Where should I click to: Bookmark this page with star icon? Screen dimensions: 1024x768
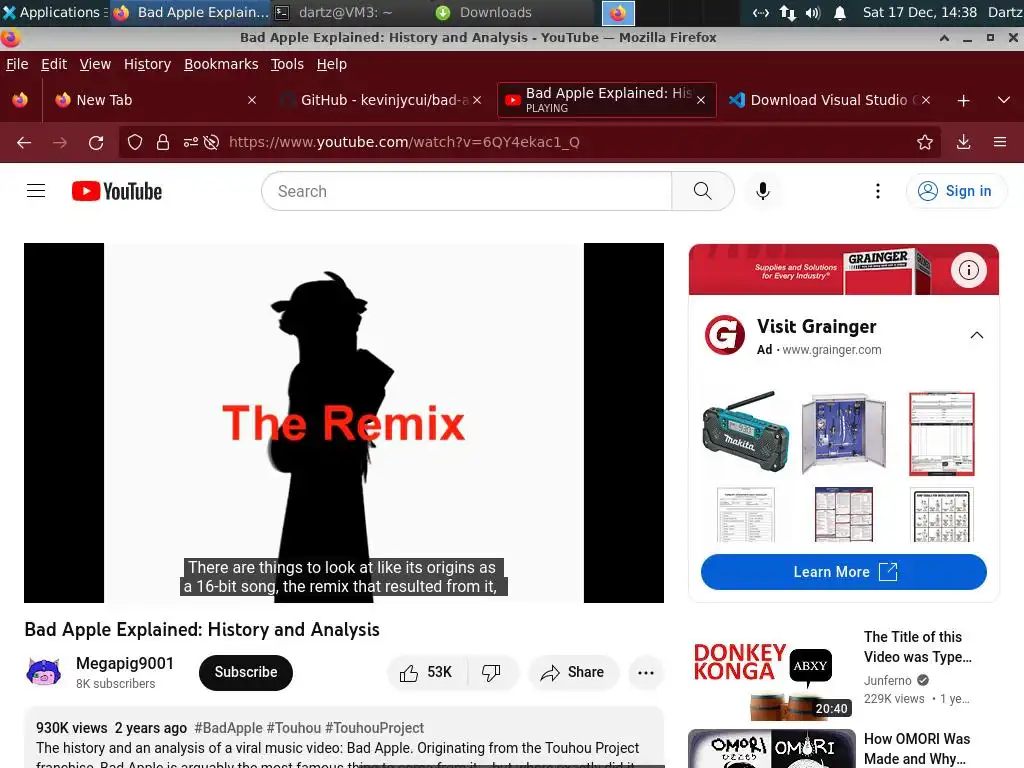924,142
